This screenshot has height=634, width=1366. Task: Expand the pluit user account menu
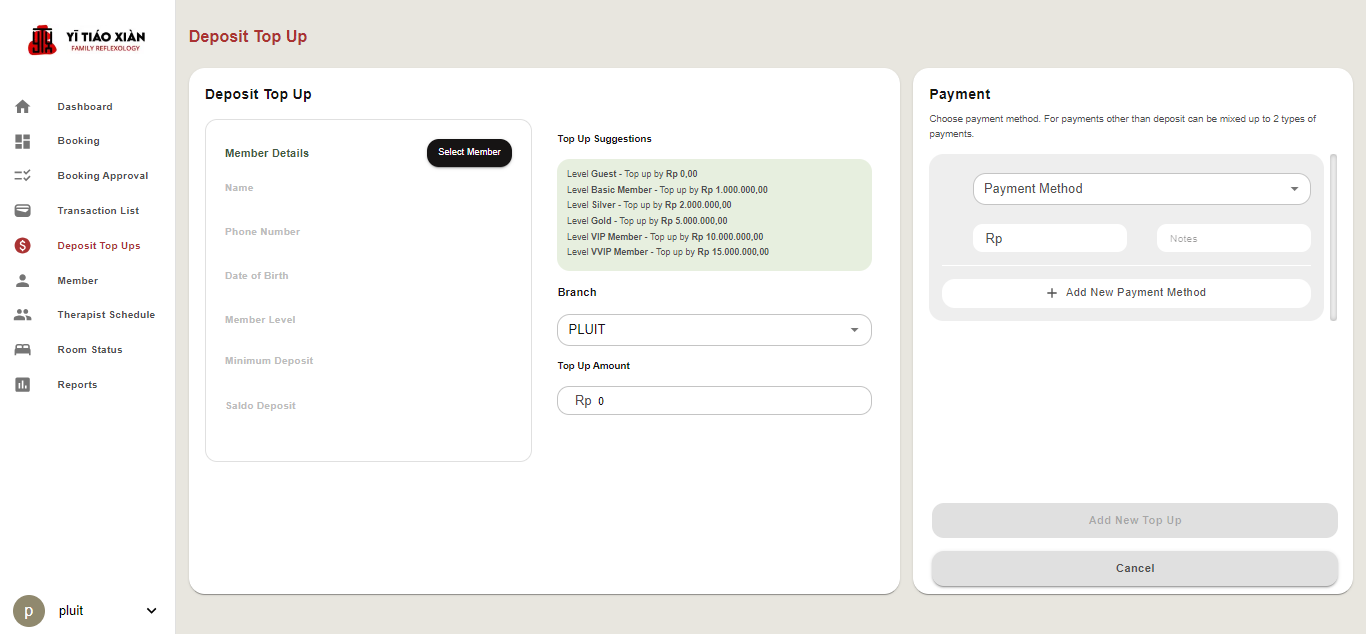click(152, 611)
